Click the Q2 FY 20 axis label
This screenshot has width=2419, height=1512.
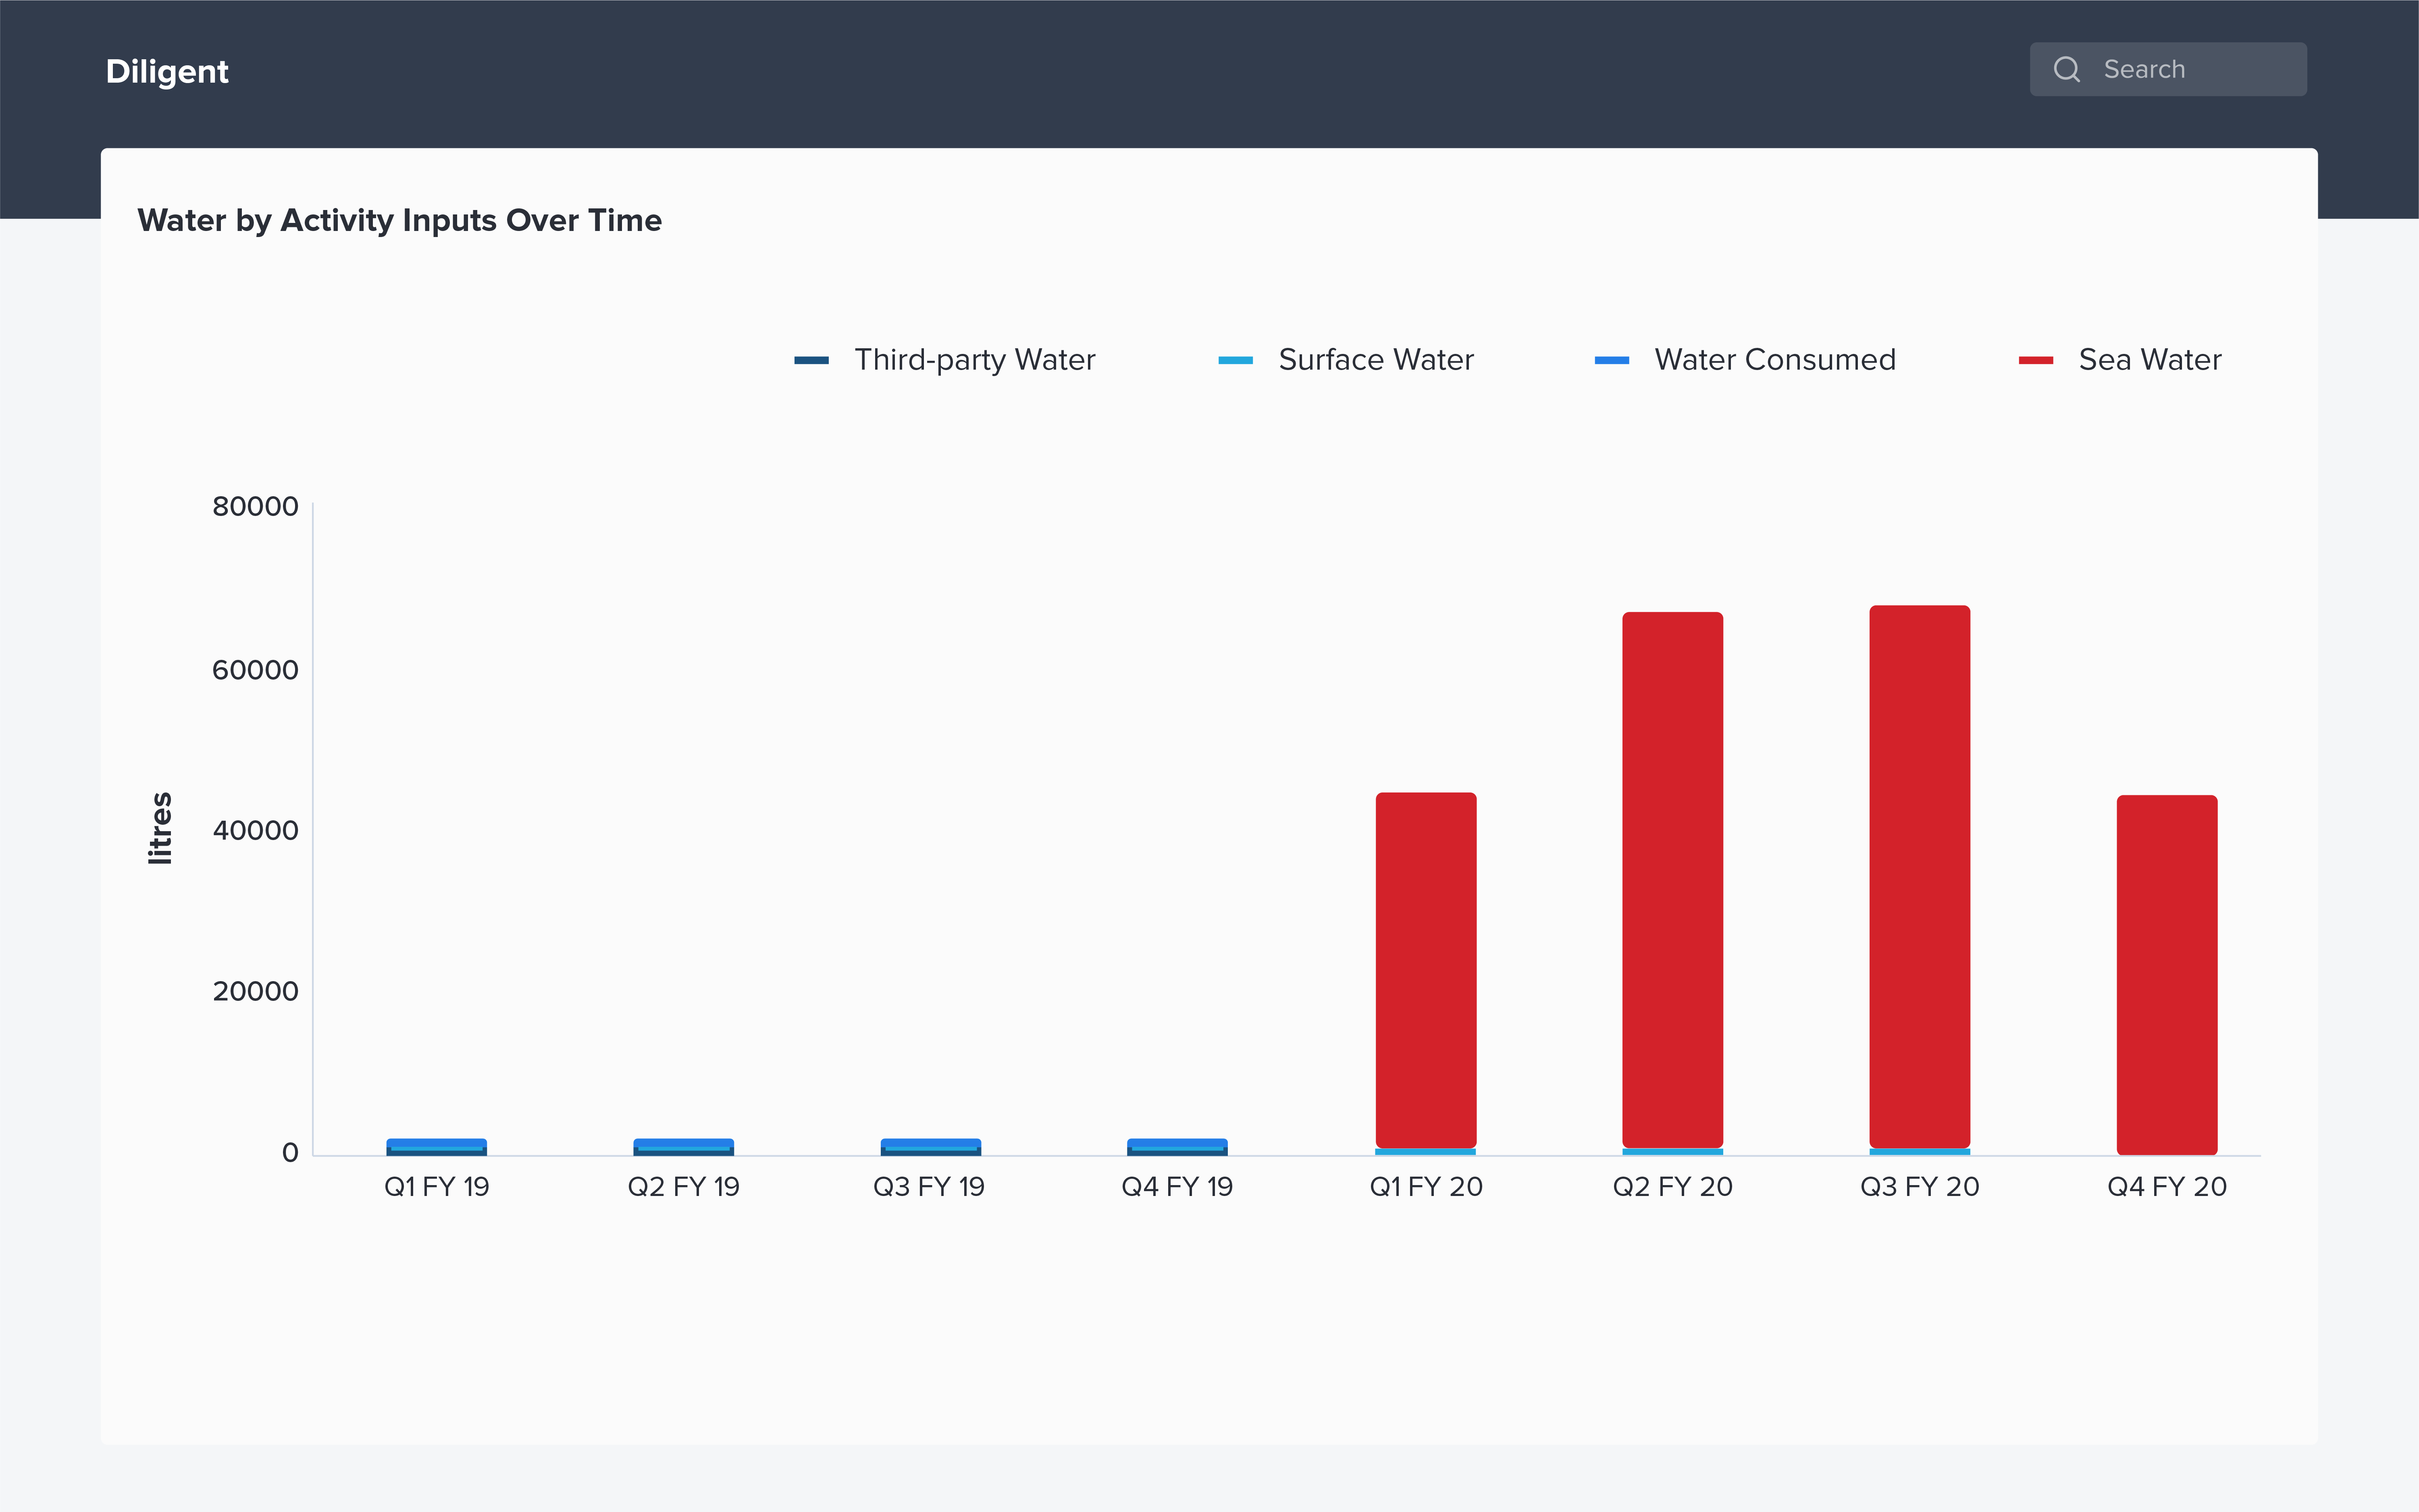coord(1673,1187)
